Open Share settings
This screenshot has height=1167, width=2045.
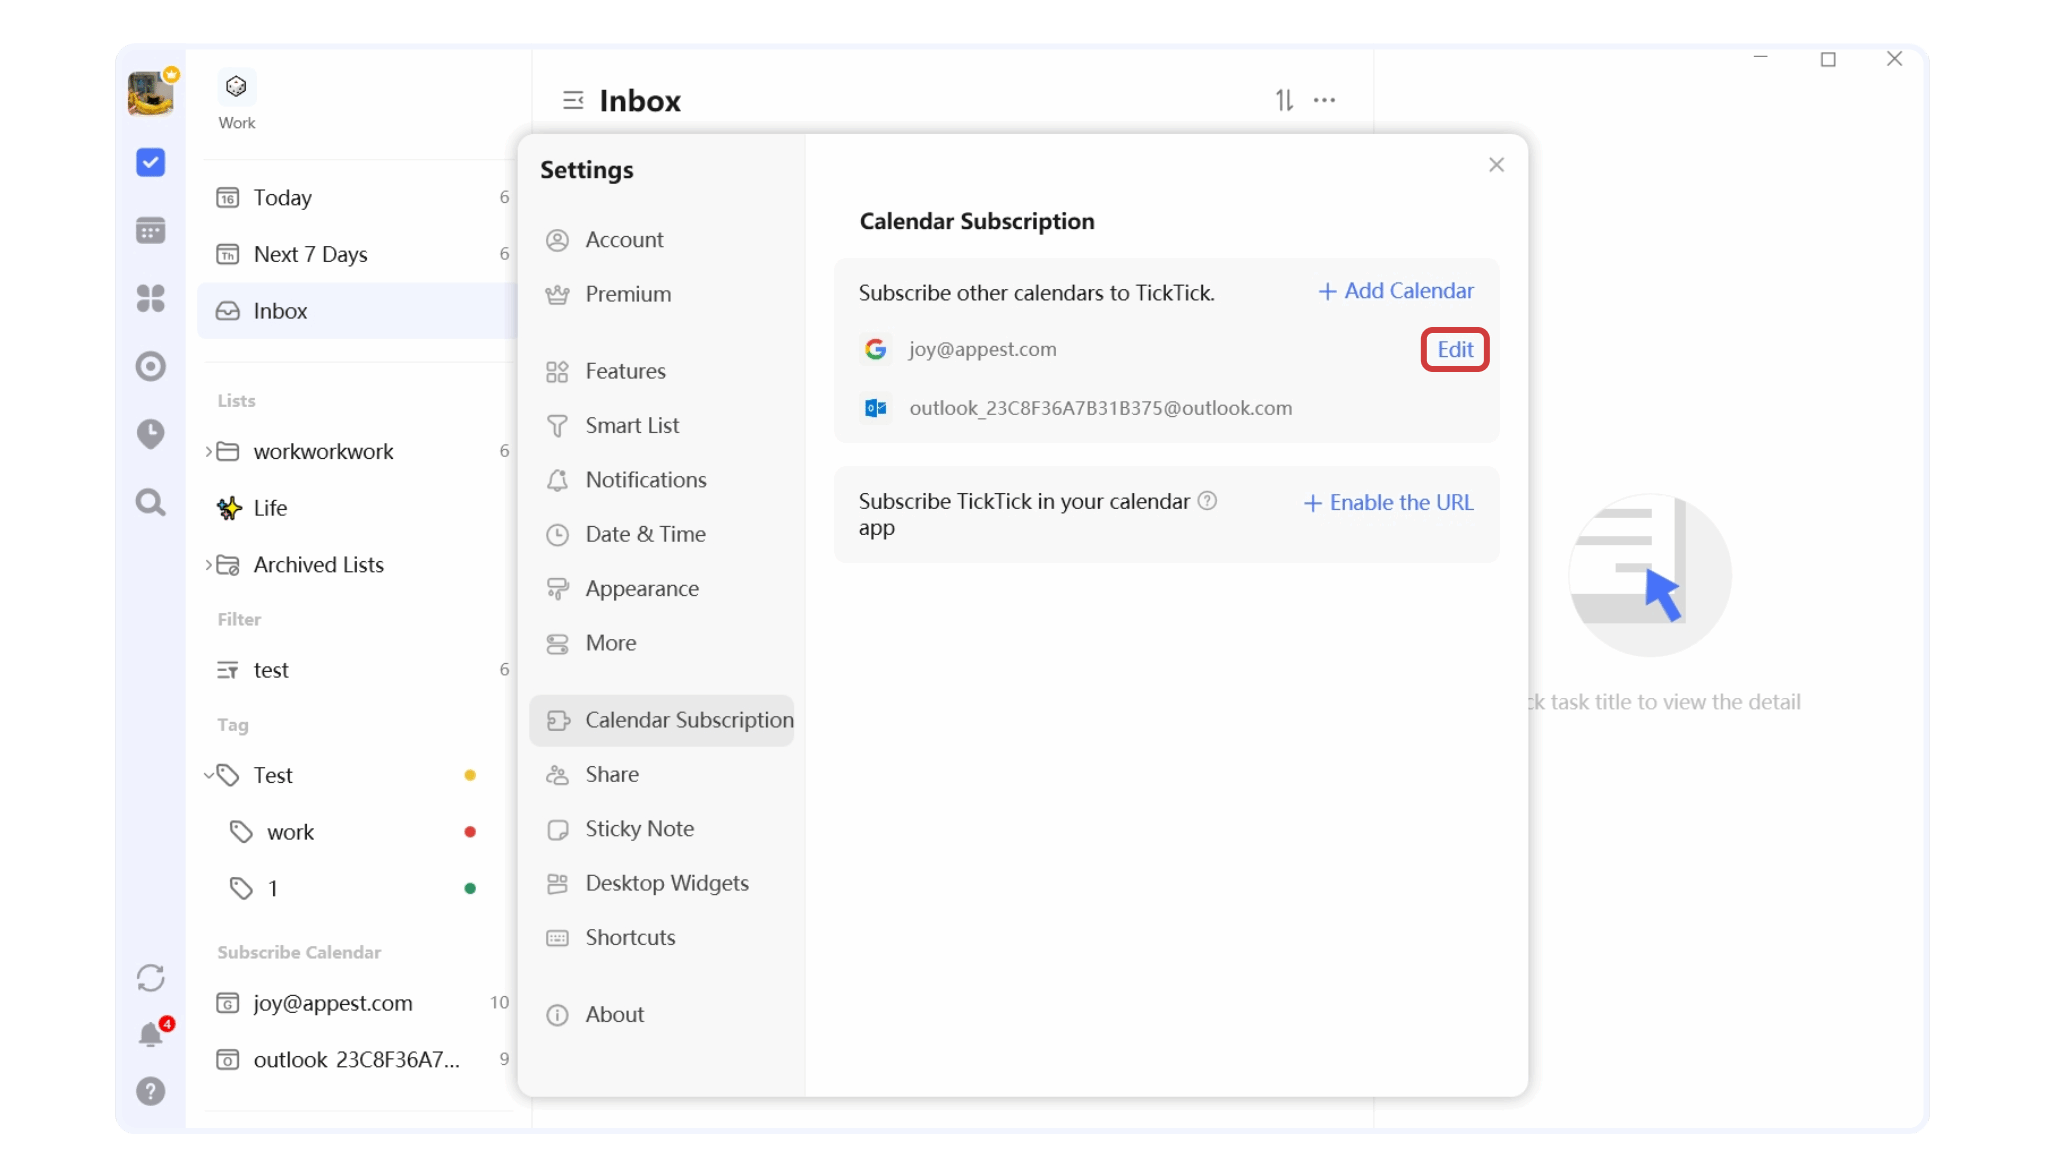tap(662, 774)
